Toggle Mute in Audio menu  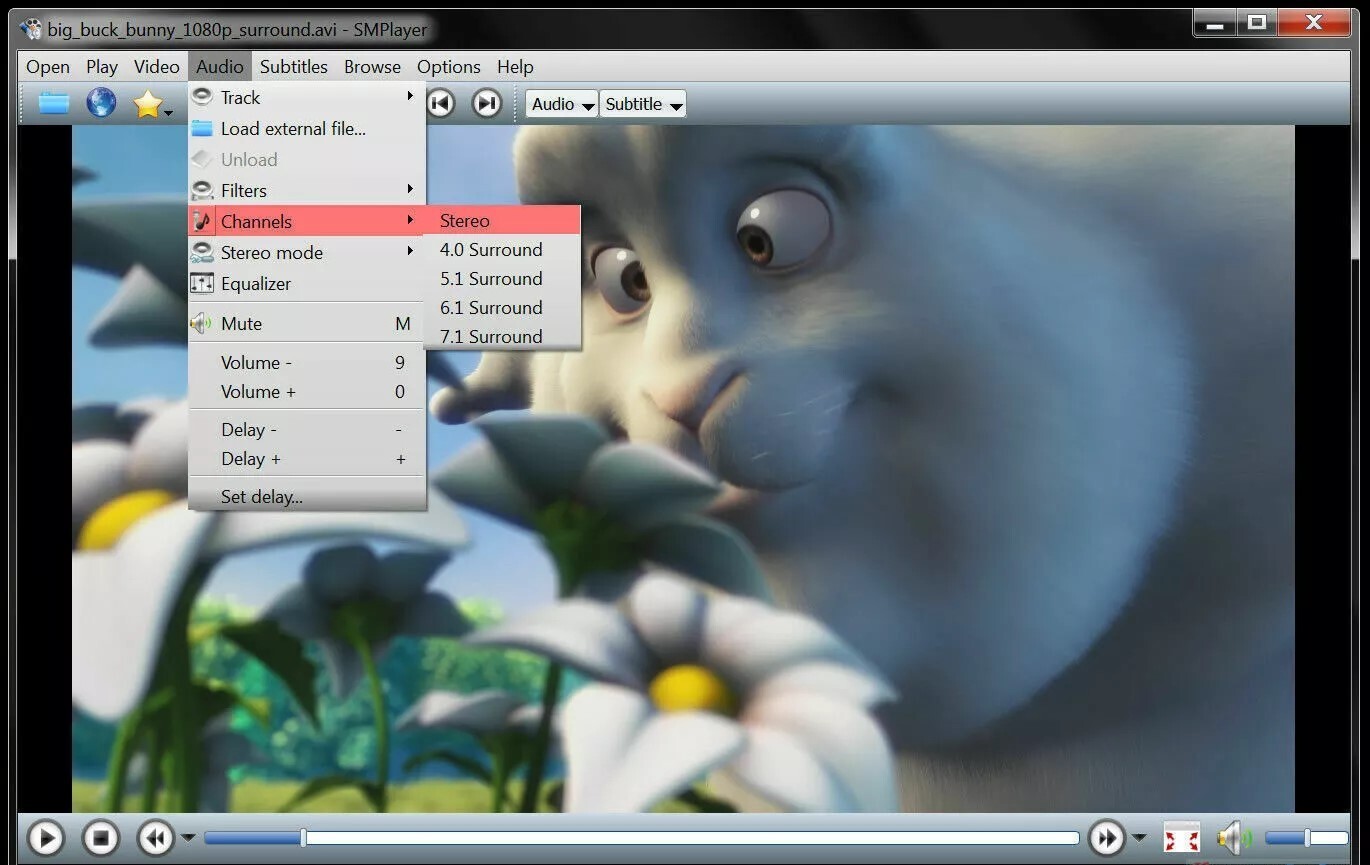tap(307, 323)
